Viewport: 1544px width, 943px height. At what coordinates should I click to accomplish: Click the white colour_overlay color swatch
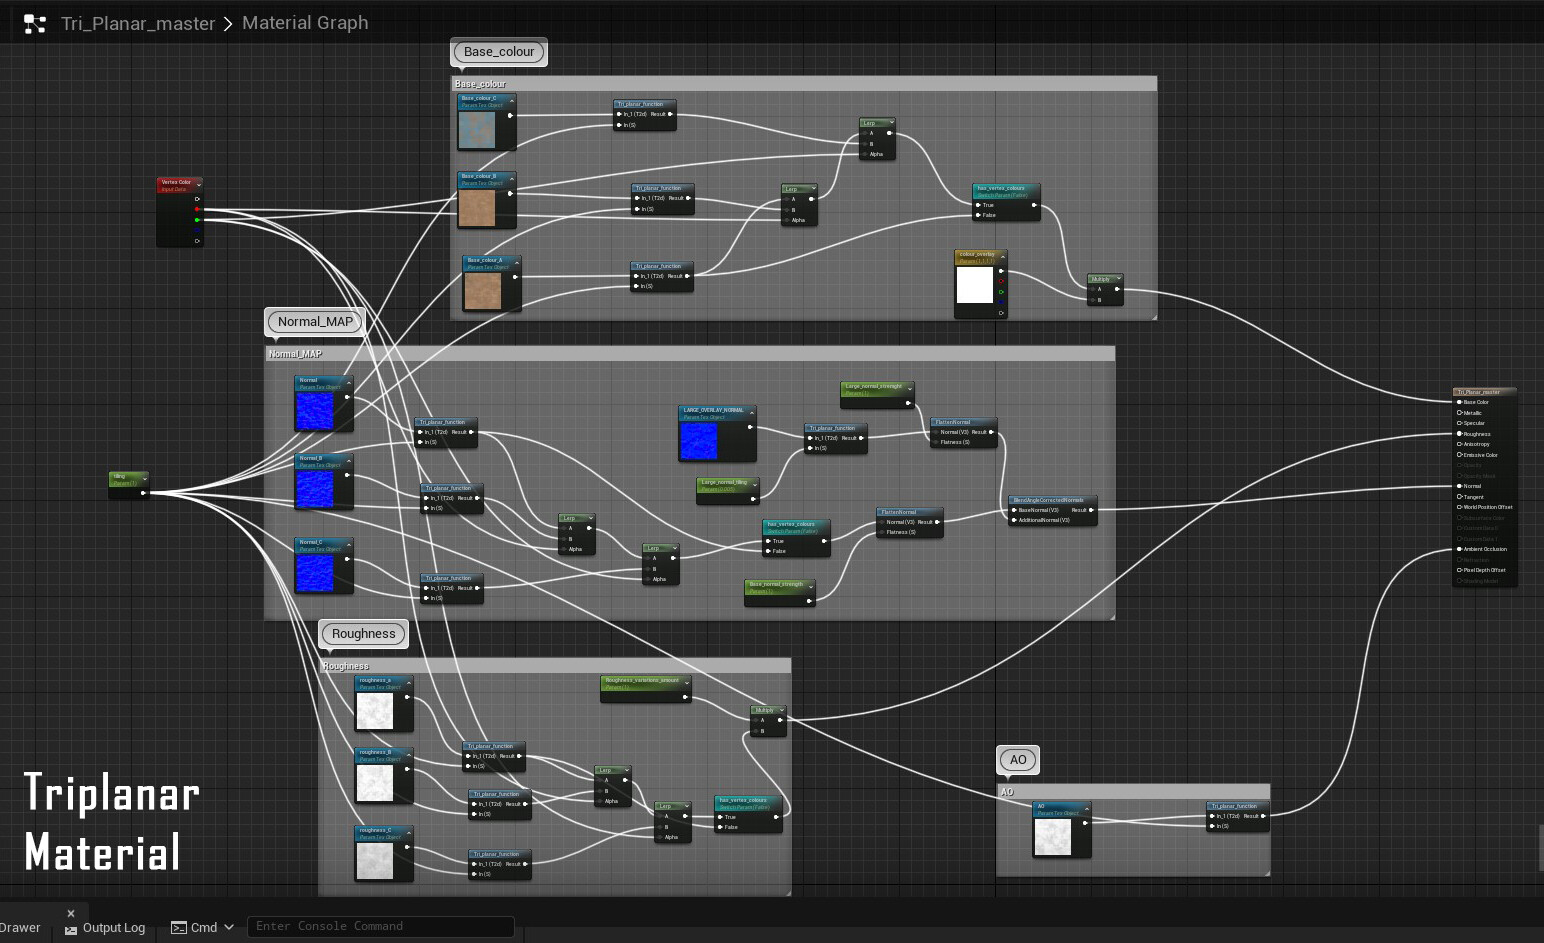coord(975,287)
